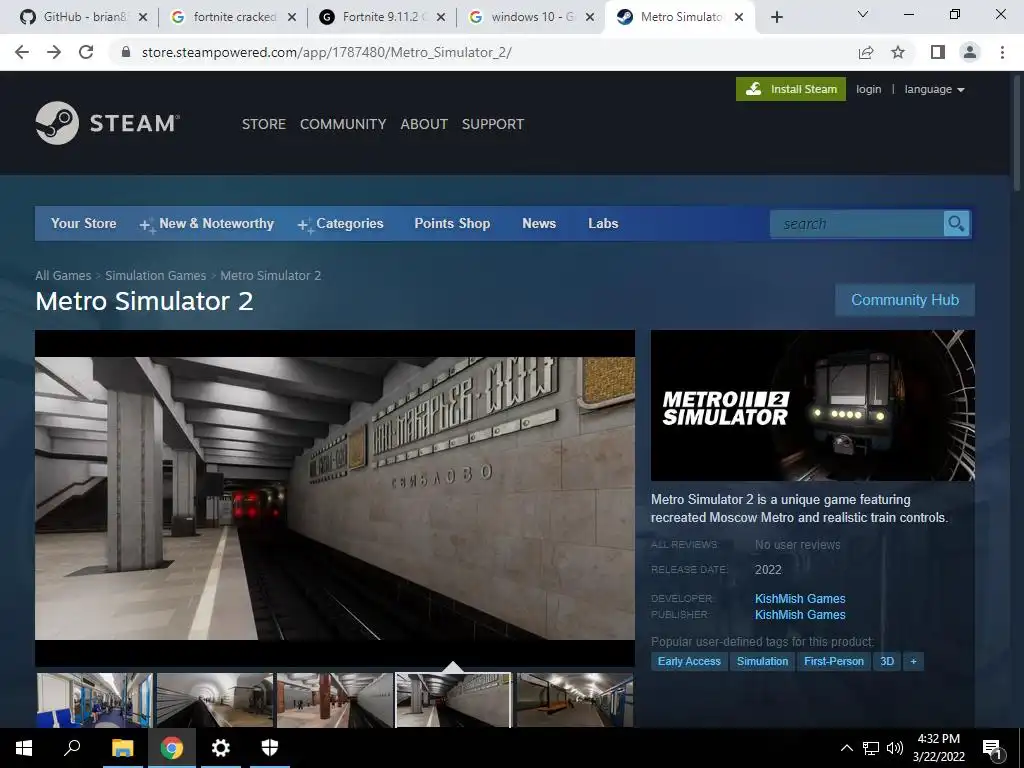The width and height of the screenshot is (1024, 768).
Task: Click the browser forward arrow
Action: [54, 52]
